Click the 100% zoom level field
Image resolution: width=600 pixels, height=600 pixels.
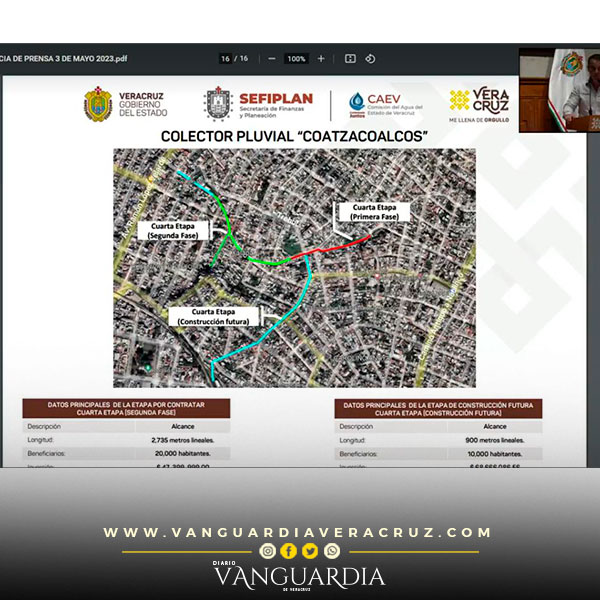coord(296,59)
